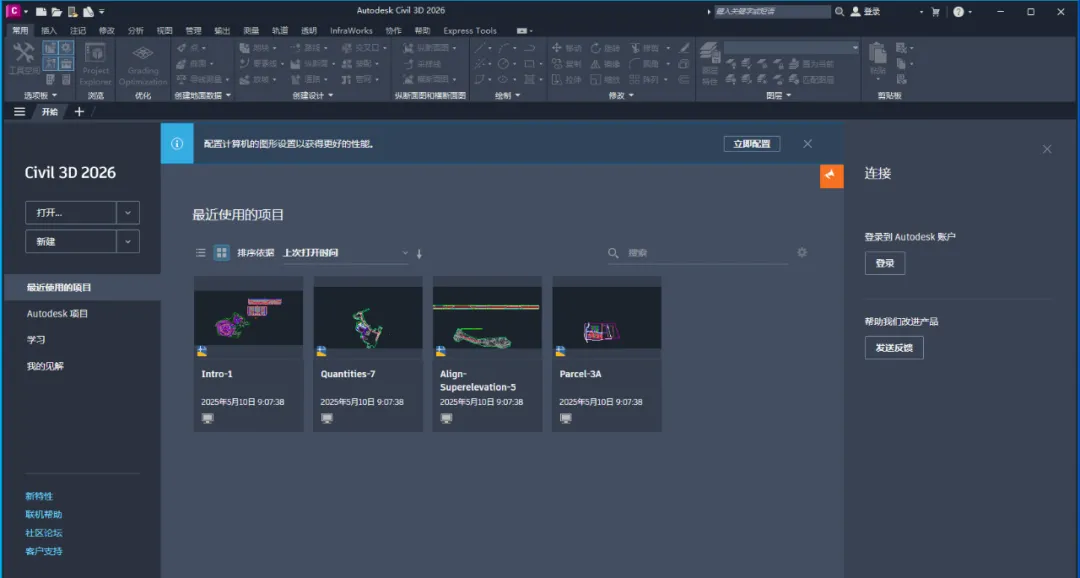Open the 社区论坛 link
The width and height of the screenshot is (1080, 578).
[x=43, y=533]
